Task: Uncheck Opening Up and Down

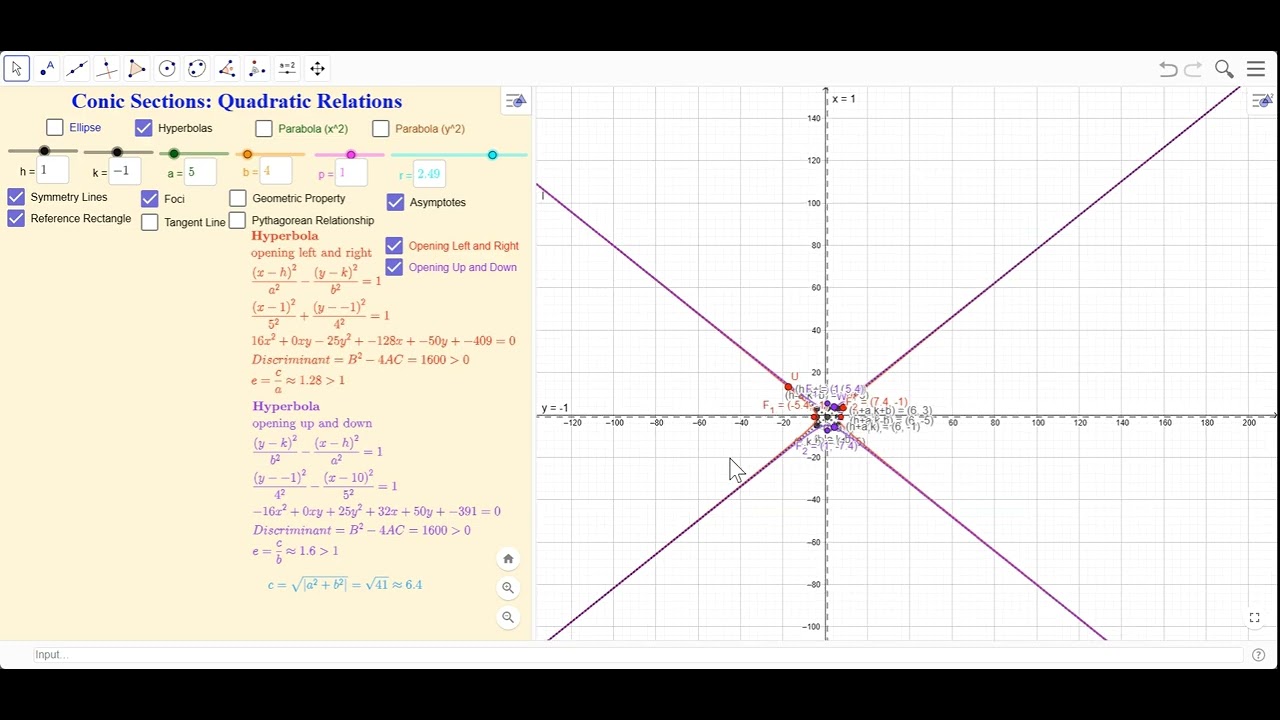Action: pos(394,267)
